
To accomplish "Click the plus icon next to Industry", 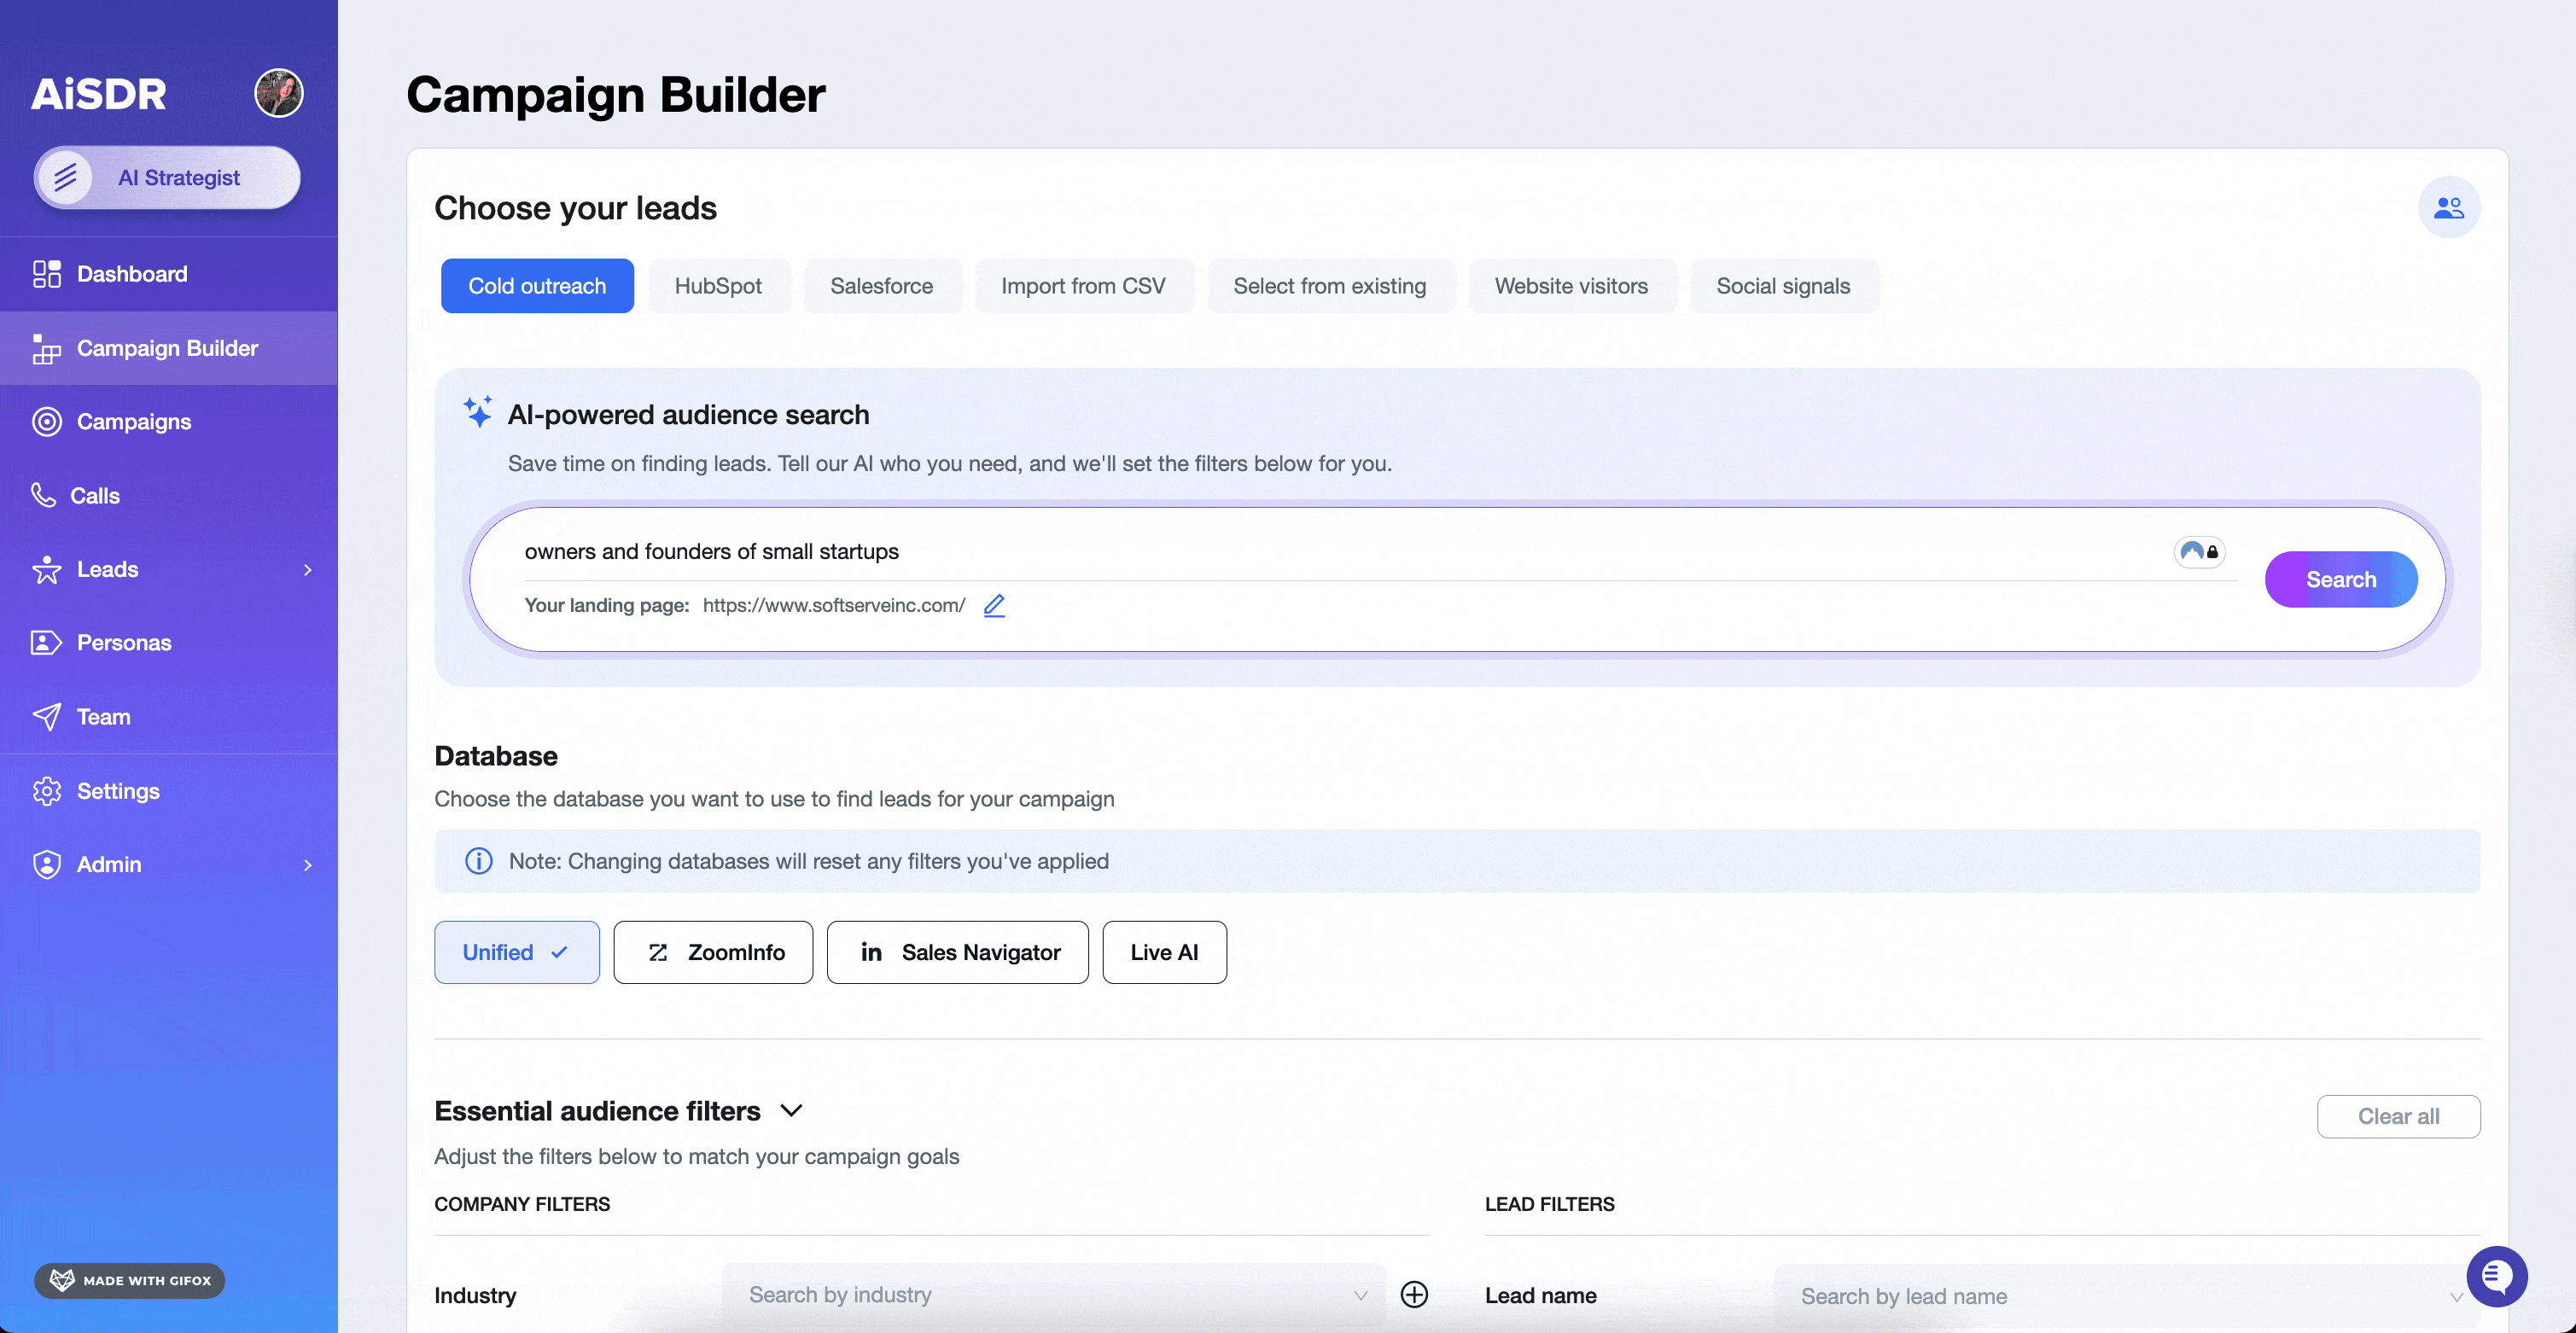I will (x=1414, y=1294).
